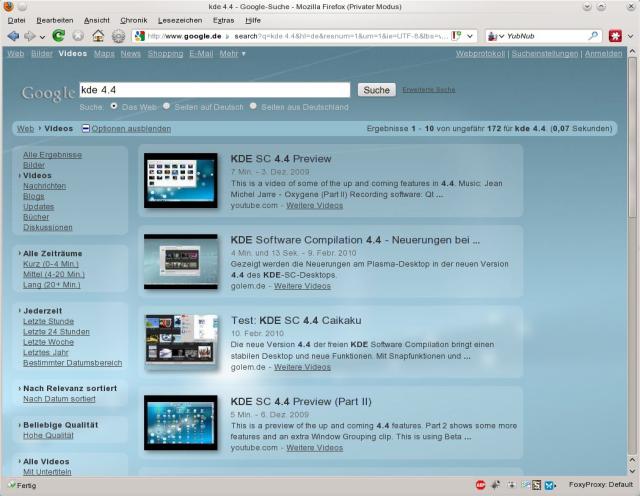This screenshot has width=640, height=496.
Task: Click the gear icon in navigation toolbar
Action: (x=118, y=36)
